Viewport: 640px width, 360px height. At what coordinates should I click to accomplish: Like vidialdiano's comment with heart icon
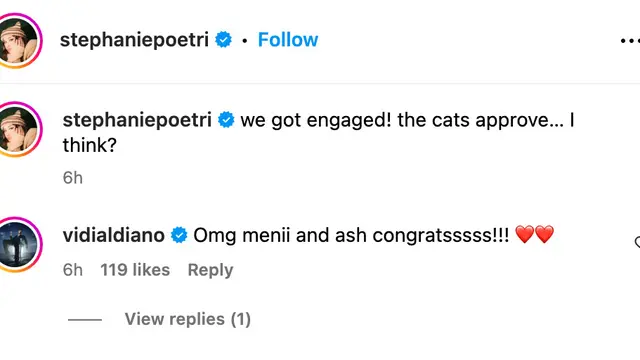(637, 243)
